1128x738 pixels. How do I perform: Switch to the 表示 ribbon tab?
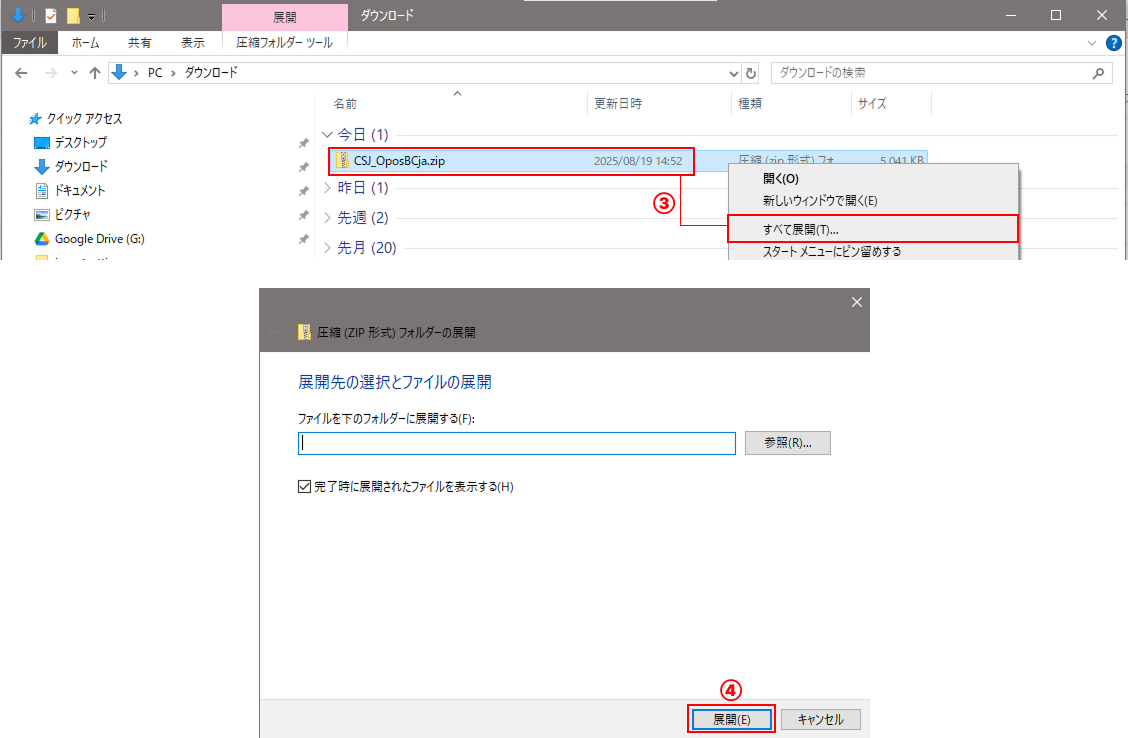(193, 43)
